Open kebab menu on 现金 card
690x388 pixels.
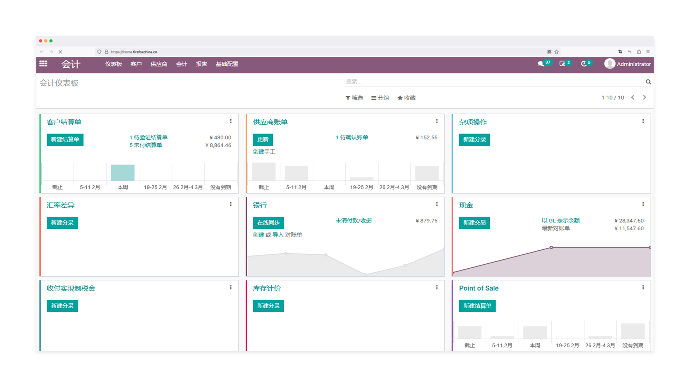pos(643,204)
